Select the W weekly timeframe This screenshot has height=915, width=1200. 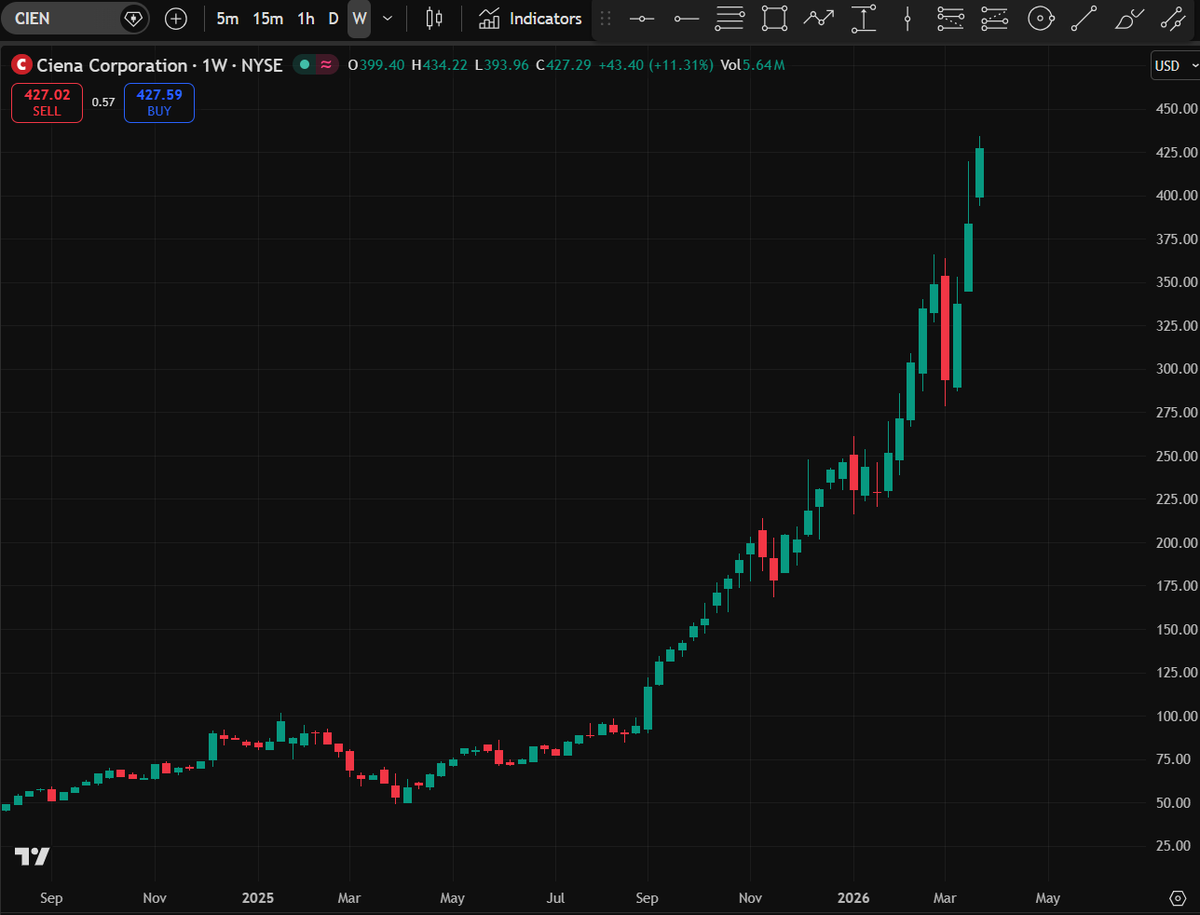pyautogui.click(x=359, y=18)
